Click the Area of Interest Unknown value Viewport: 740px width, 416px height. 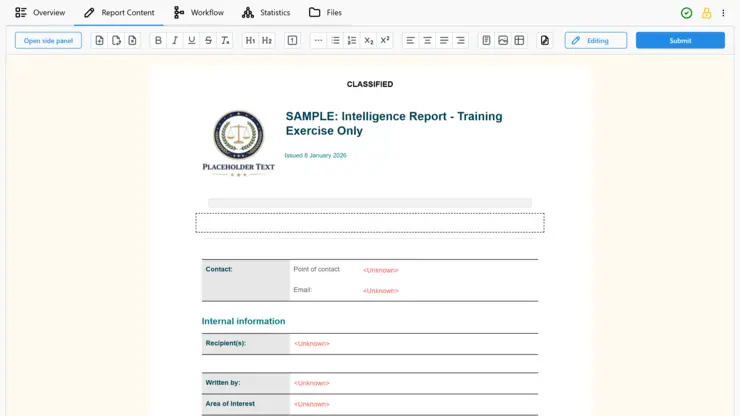tap(311, 404)
